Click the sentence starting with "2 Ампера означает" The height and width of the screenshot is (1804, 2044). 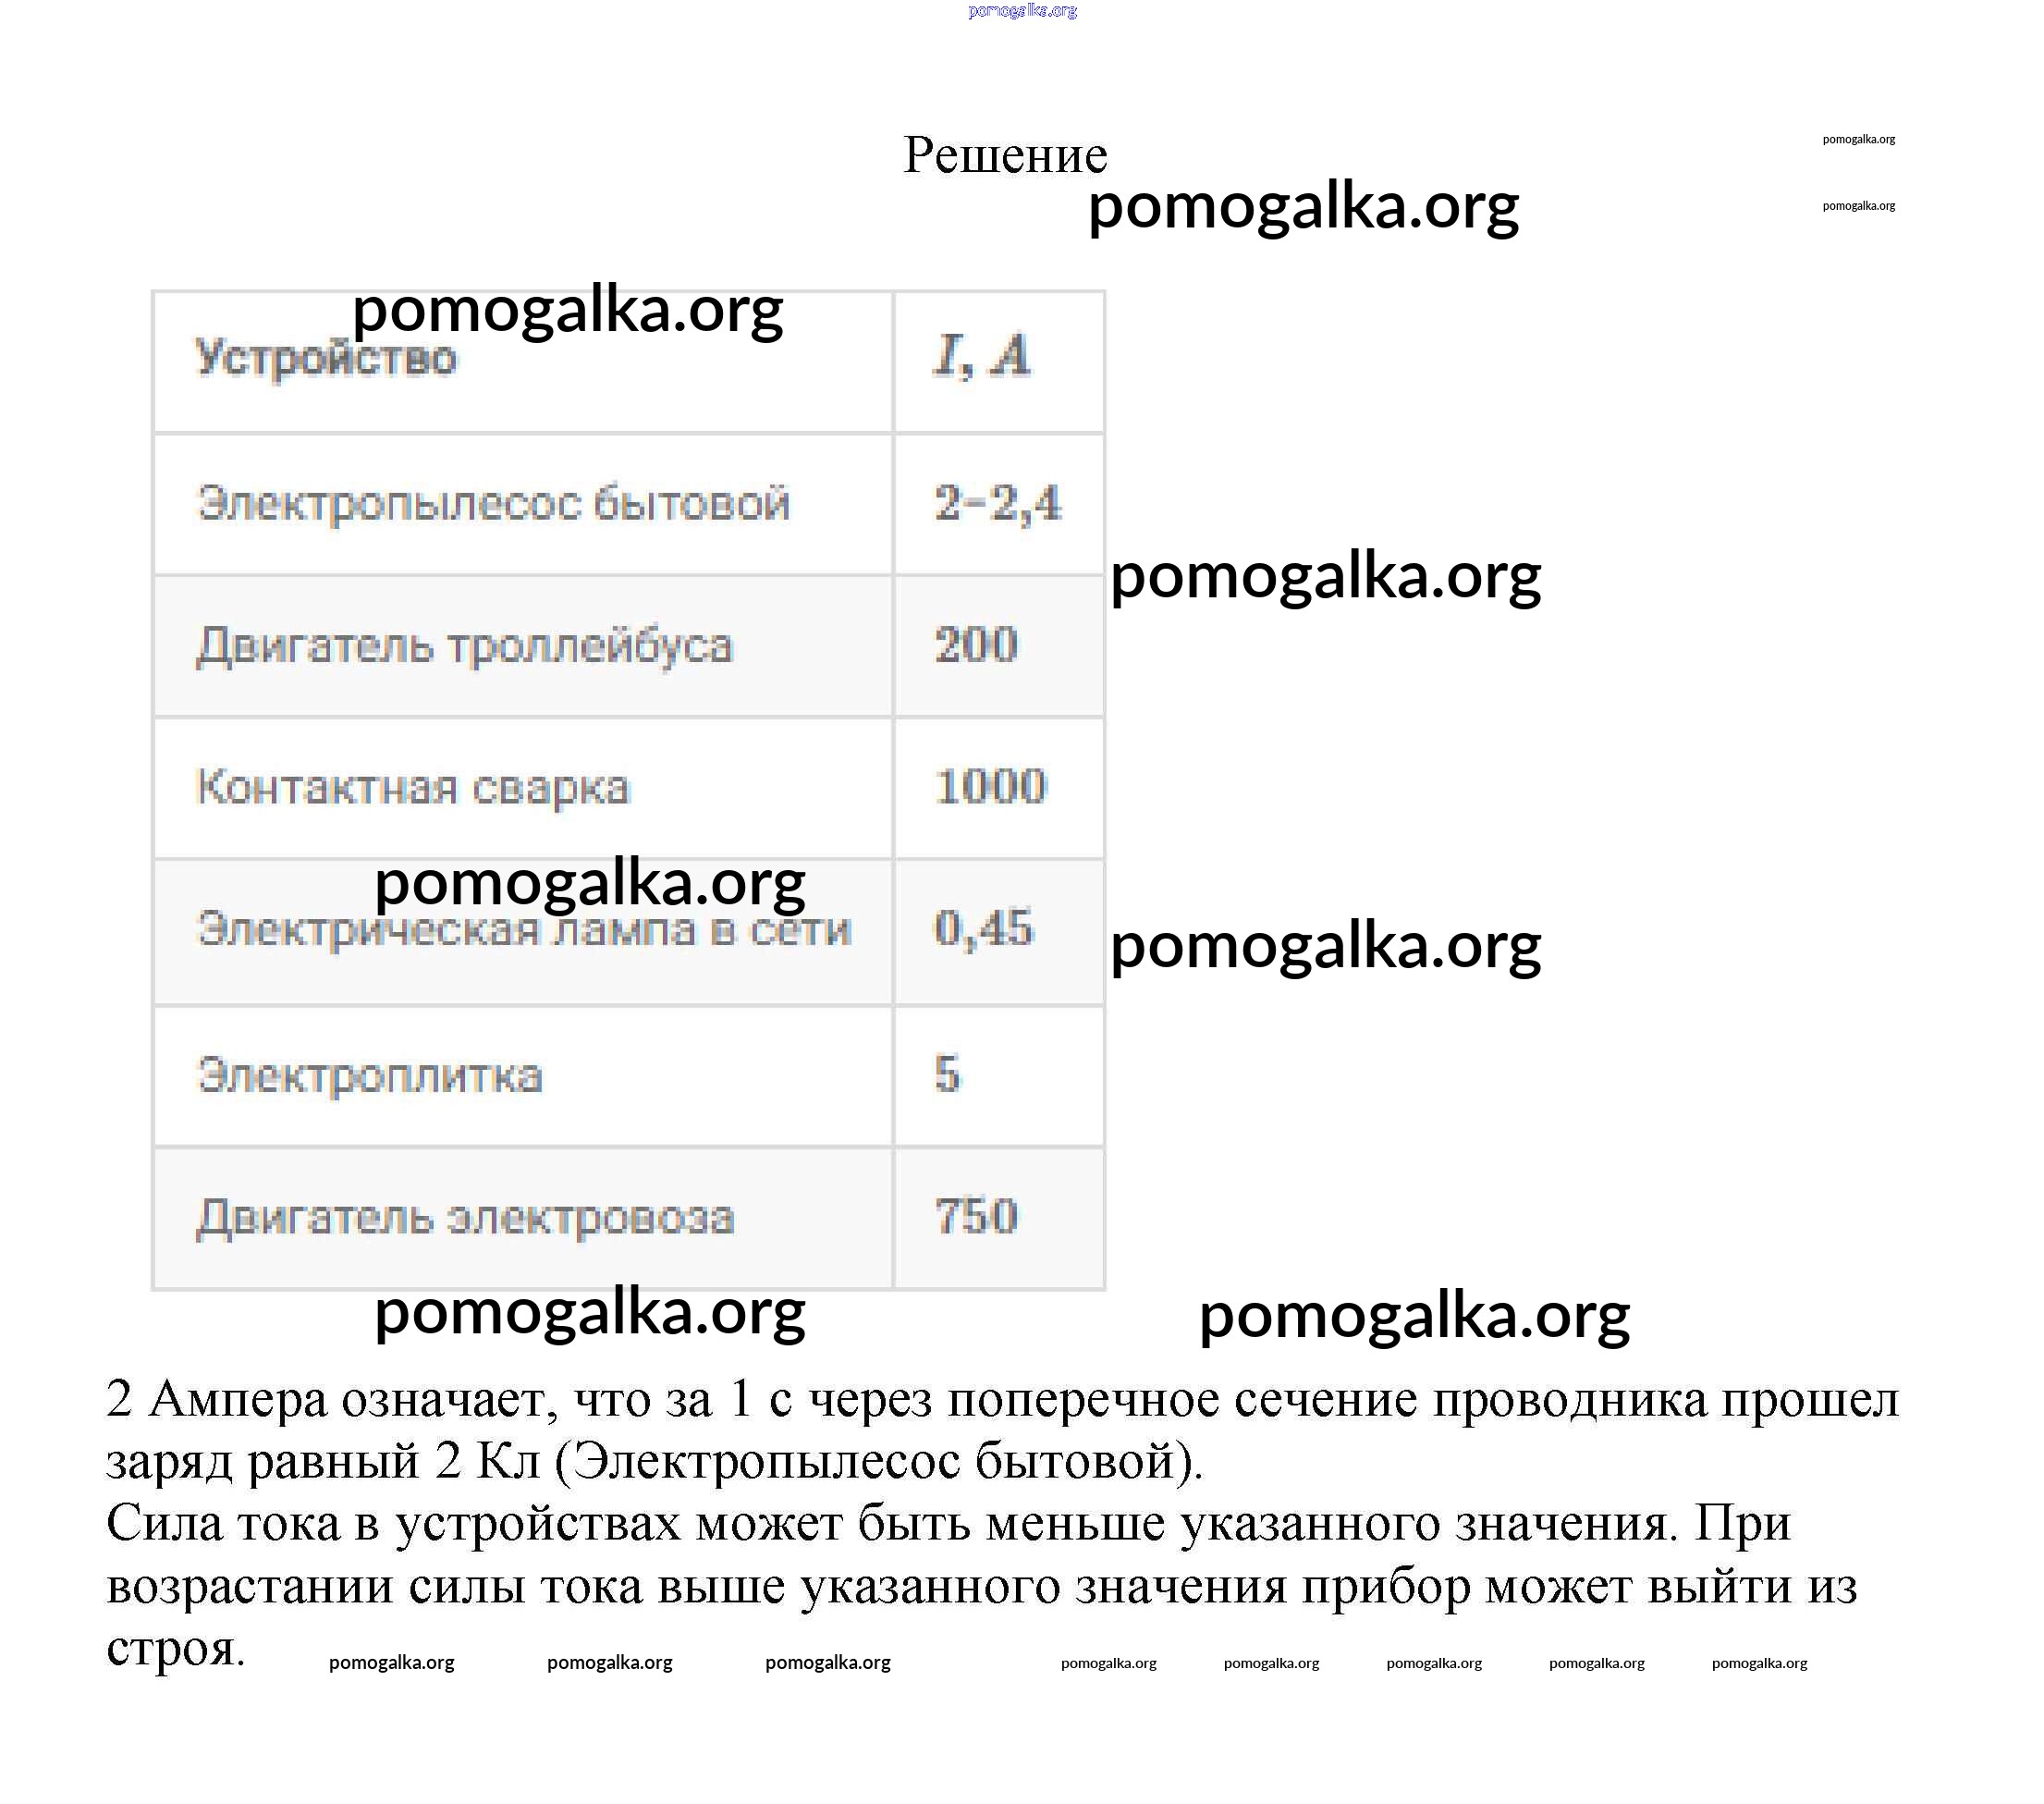pos(1000,1399)
